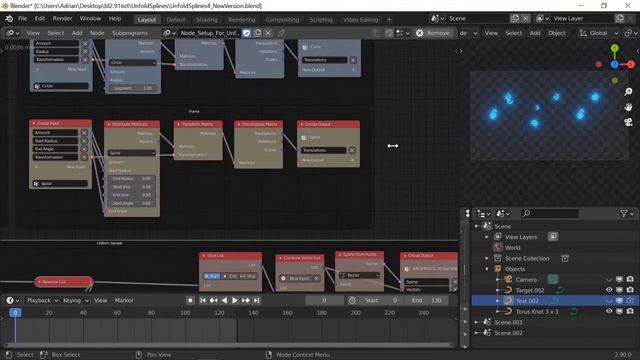
Task: Click the zoom magnifier in the 3D viewport
Action: pyautogui.click(x=628, y=92)
